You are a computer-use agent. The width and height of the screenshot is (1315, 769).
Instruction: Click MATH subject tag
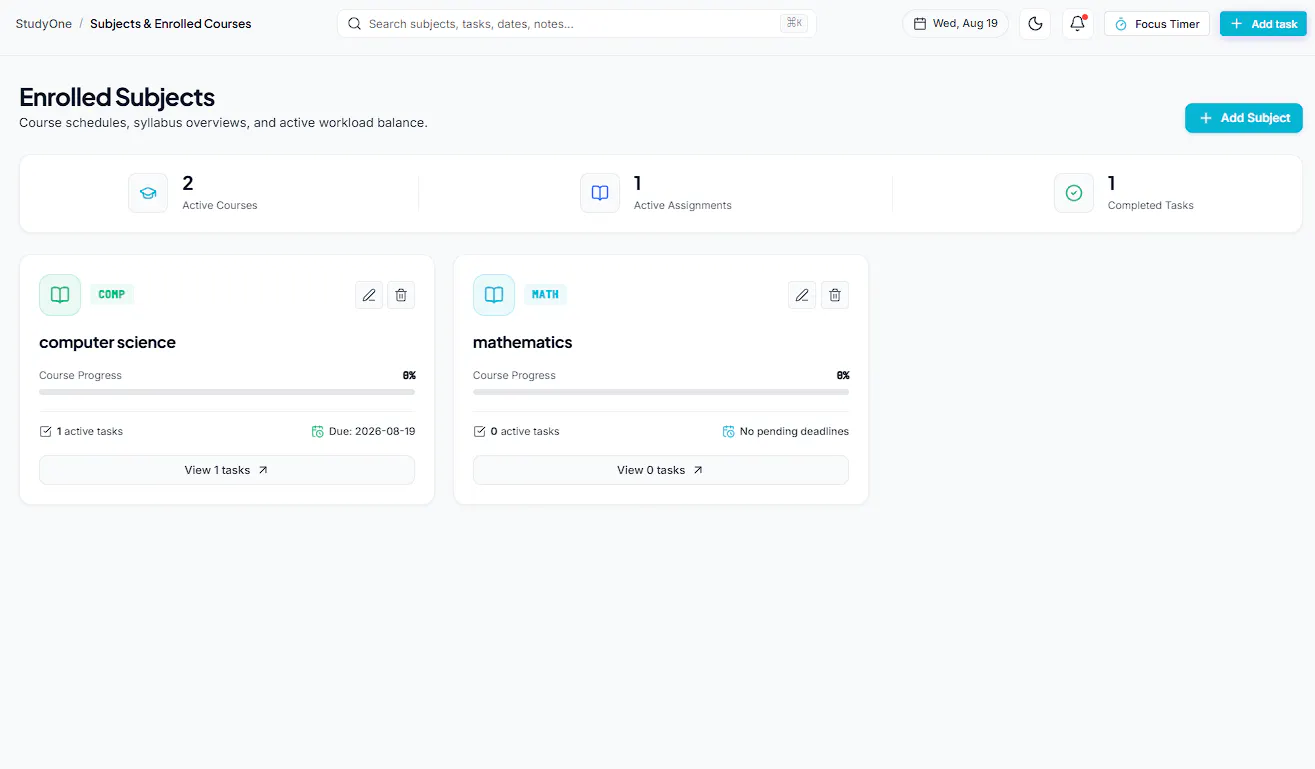click(x=545, y=295)
